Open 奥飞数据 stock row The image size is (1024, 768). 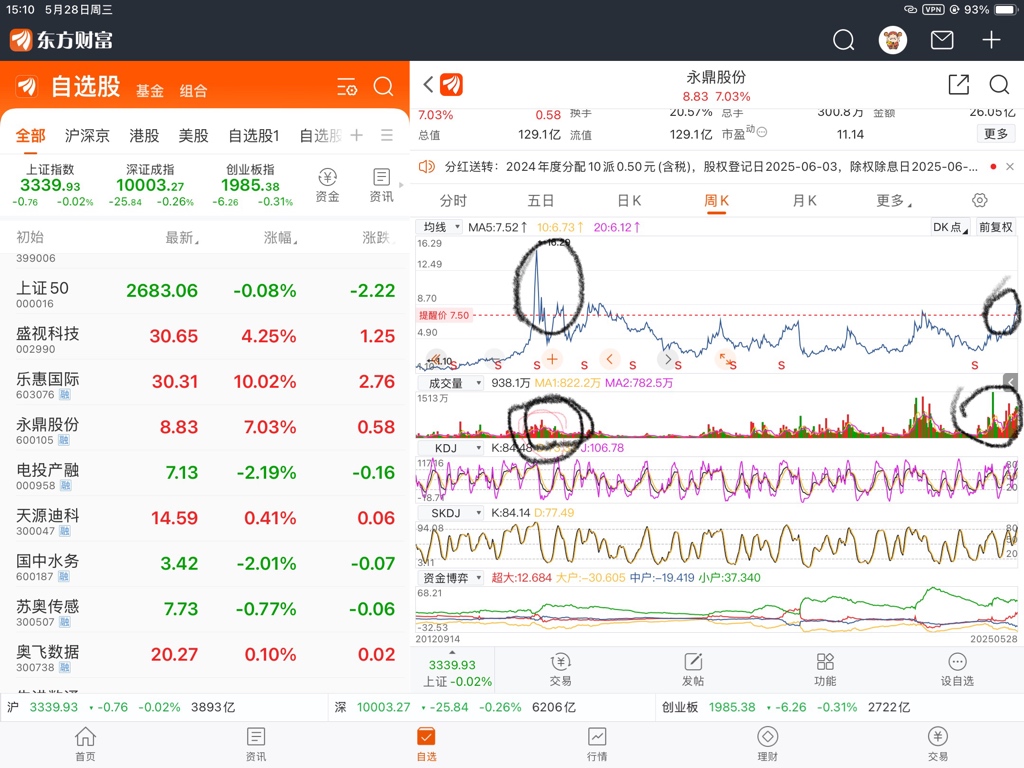click(204, 656)
